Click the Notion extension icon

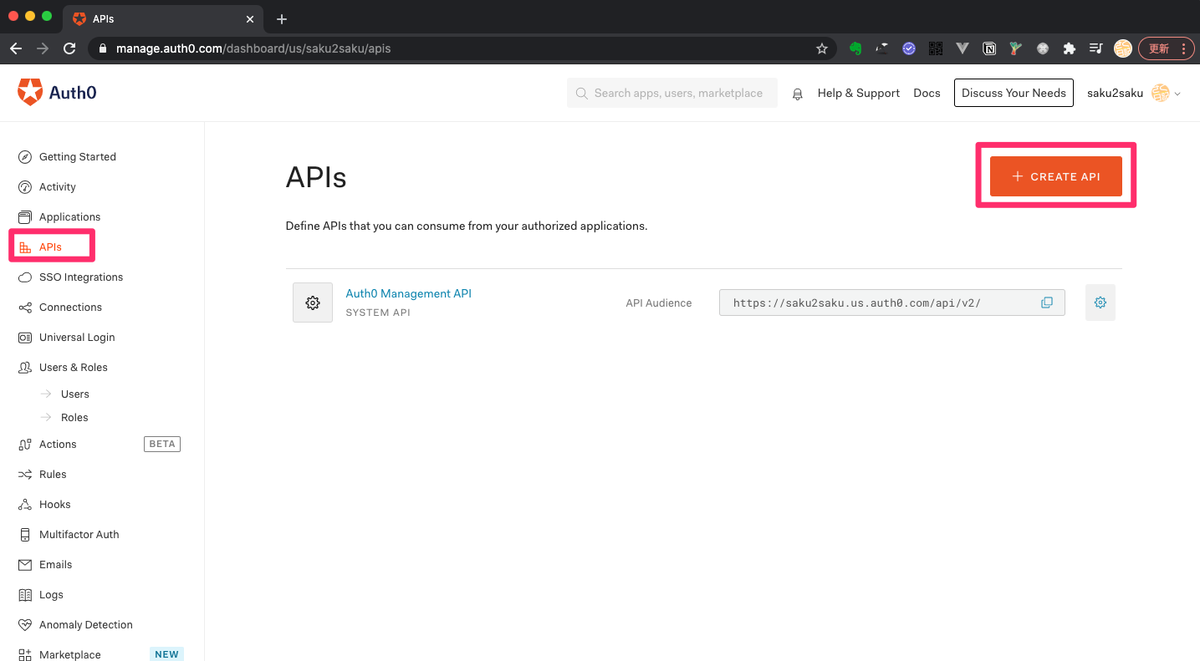click(989, 48)
